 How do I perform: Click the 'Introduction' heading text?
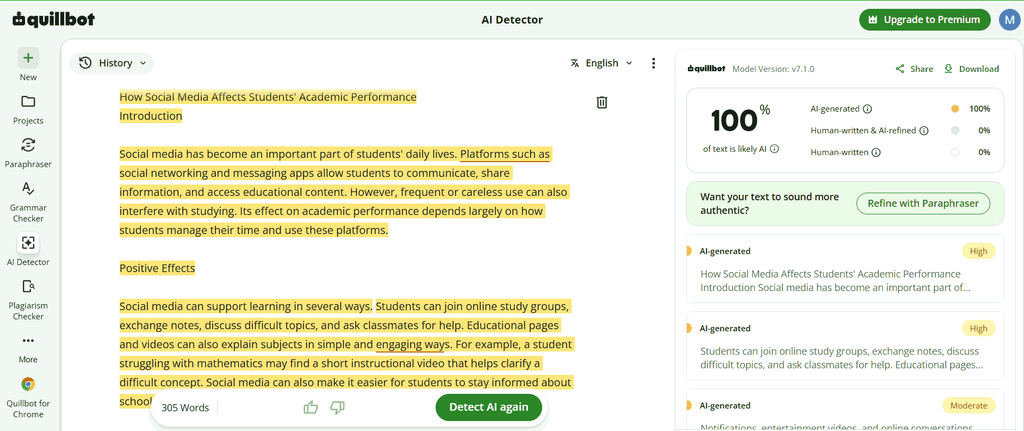tap(150, 116)
